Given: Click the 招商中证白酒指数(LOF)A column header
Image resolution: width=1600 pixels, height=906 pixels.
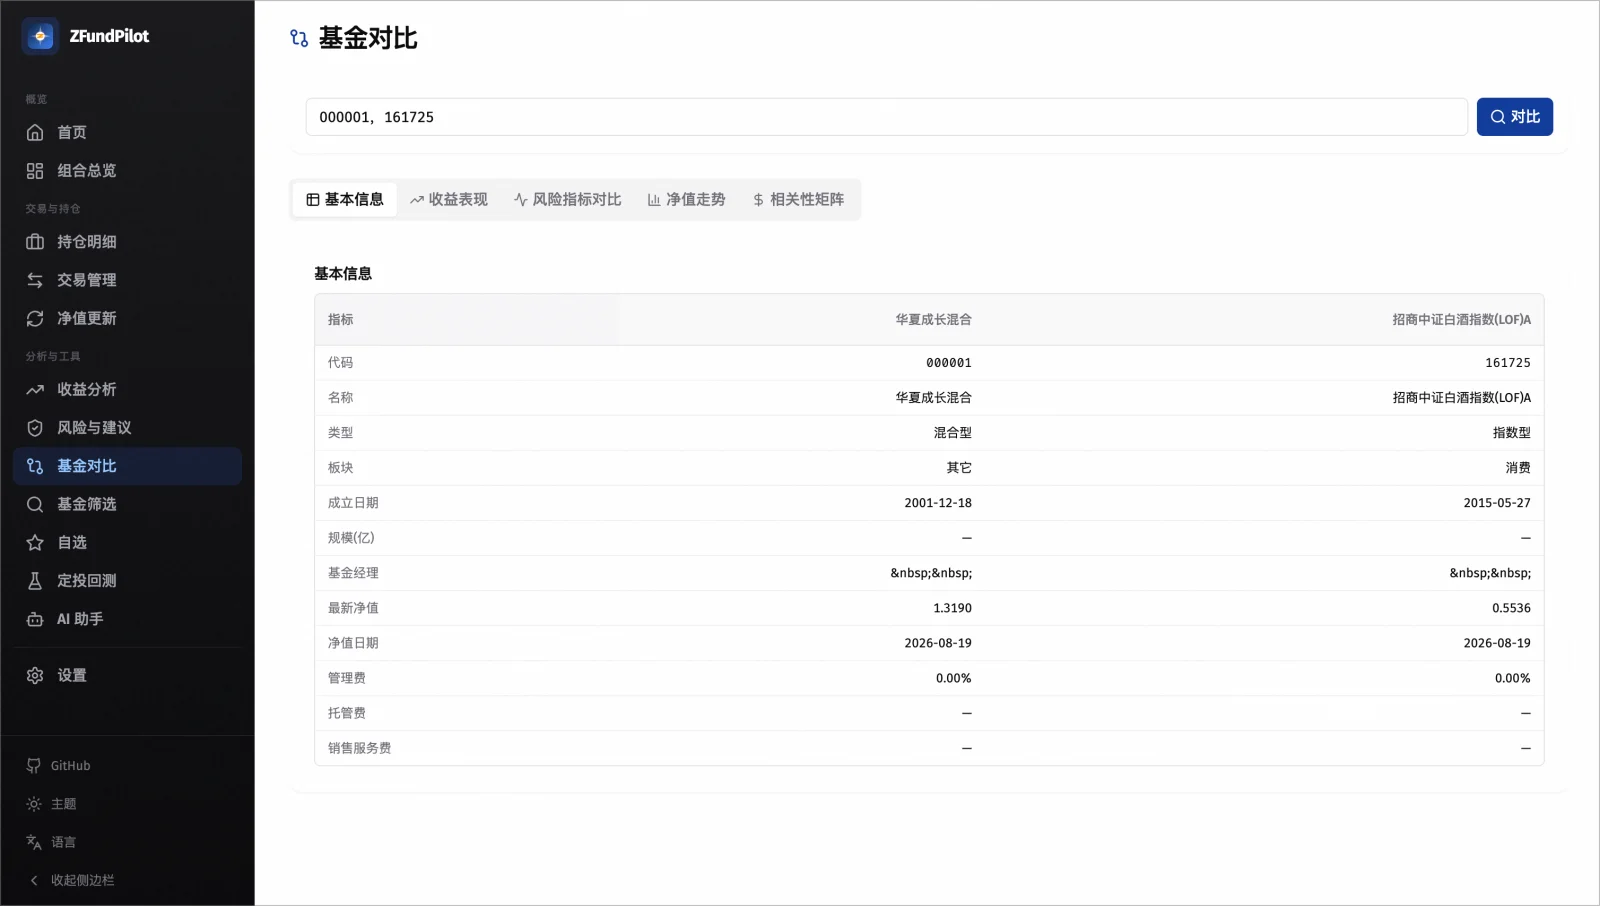Looking at the screenshot, I should pos(1461,320).
